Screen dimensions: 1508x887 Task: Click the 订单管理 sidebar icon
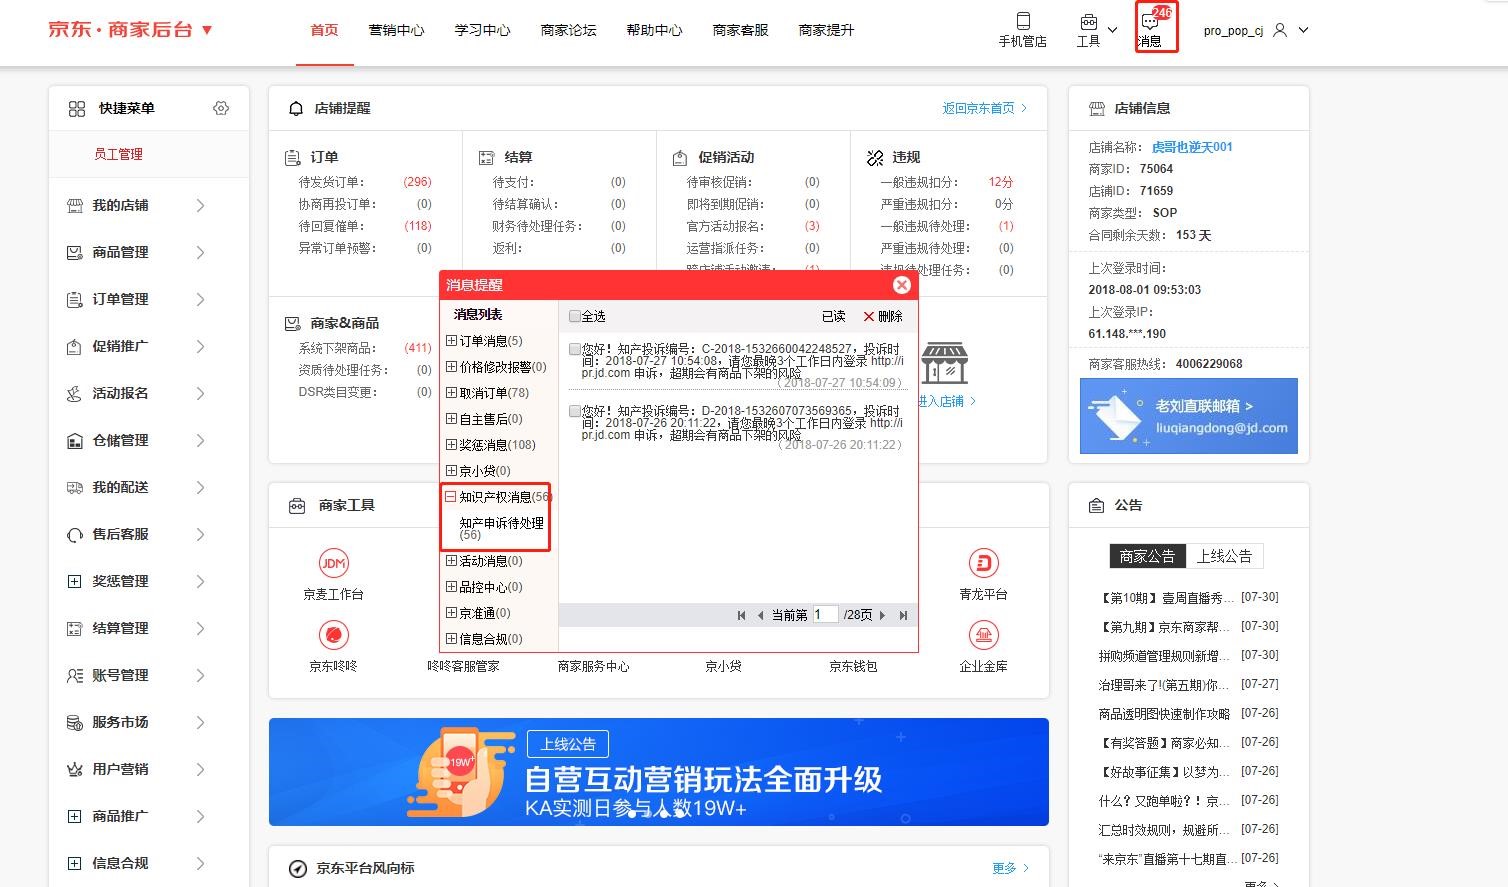pos(74,299)
